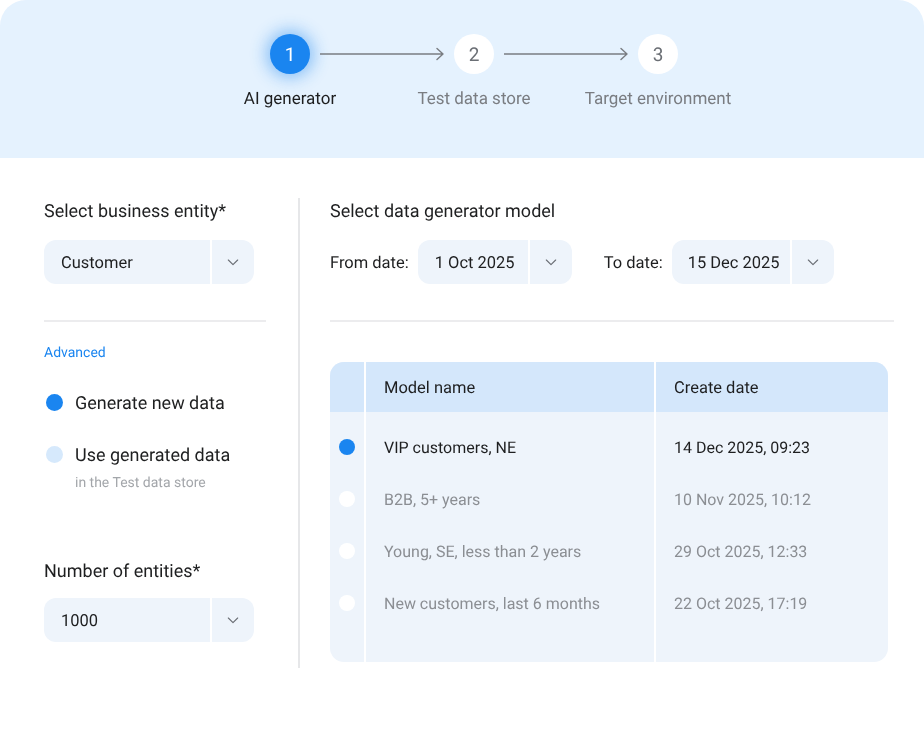Click the 1000 entities field
This screenshot has width=924, height=750.
click(x=127, y=620)
